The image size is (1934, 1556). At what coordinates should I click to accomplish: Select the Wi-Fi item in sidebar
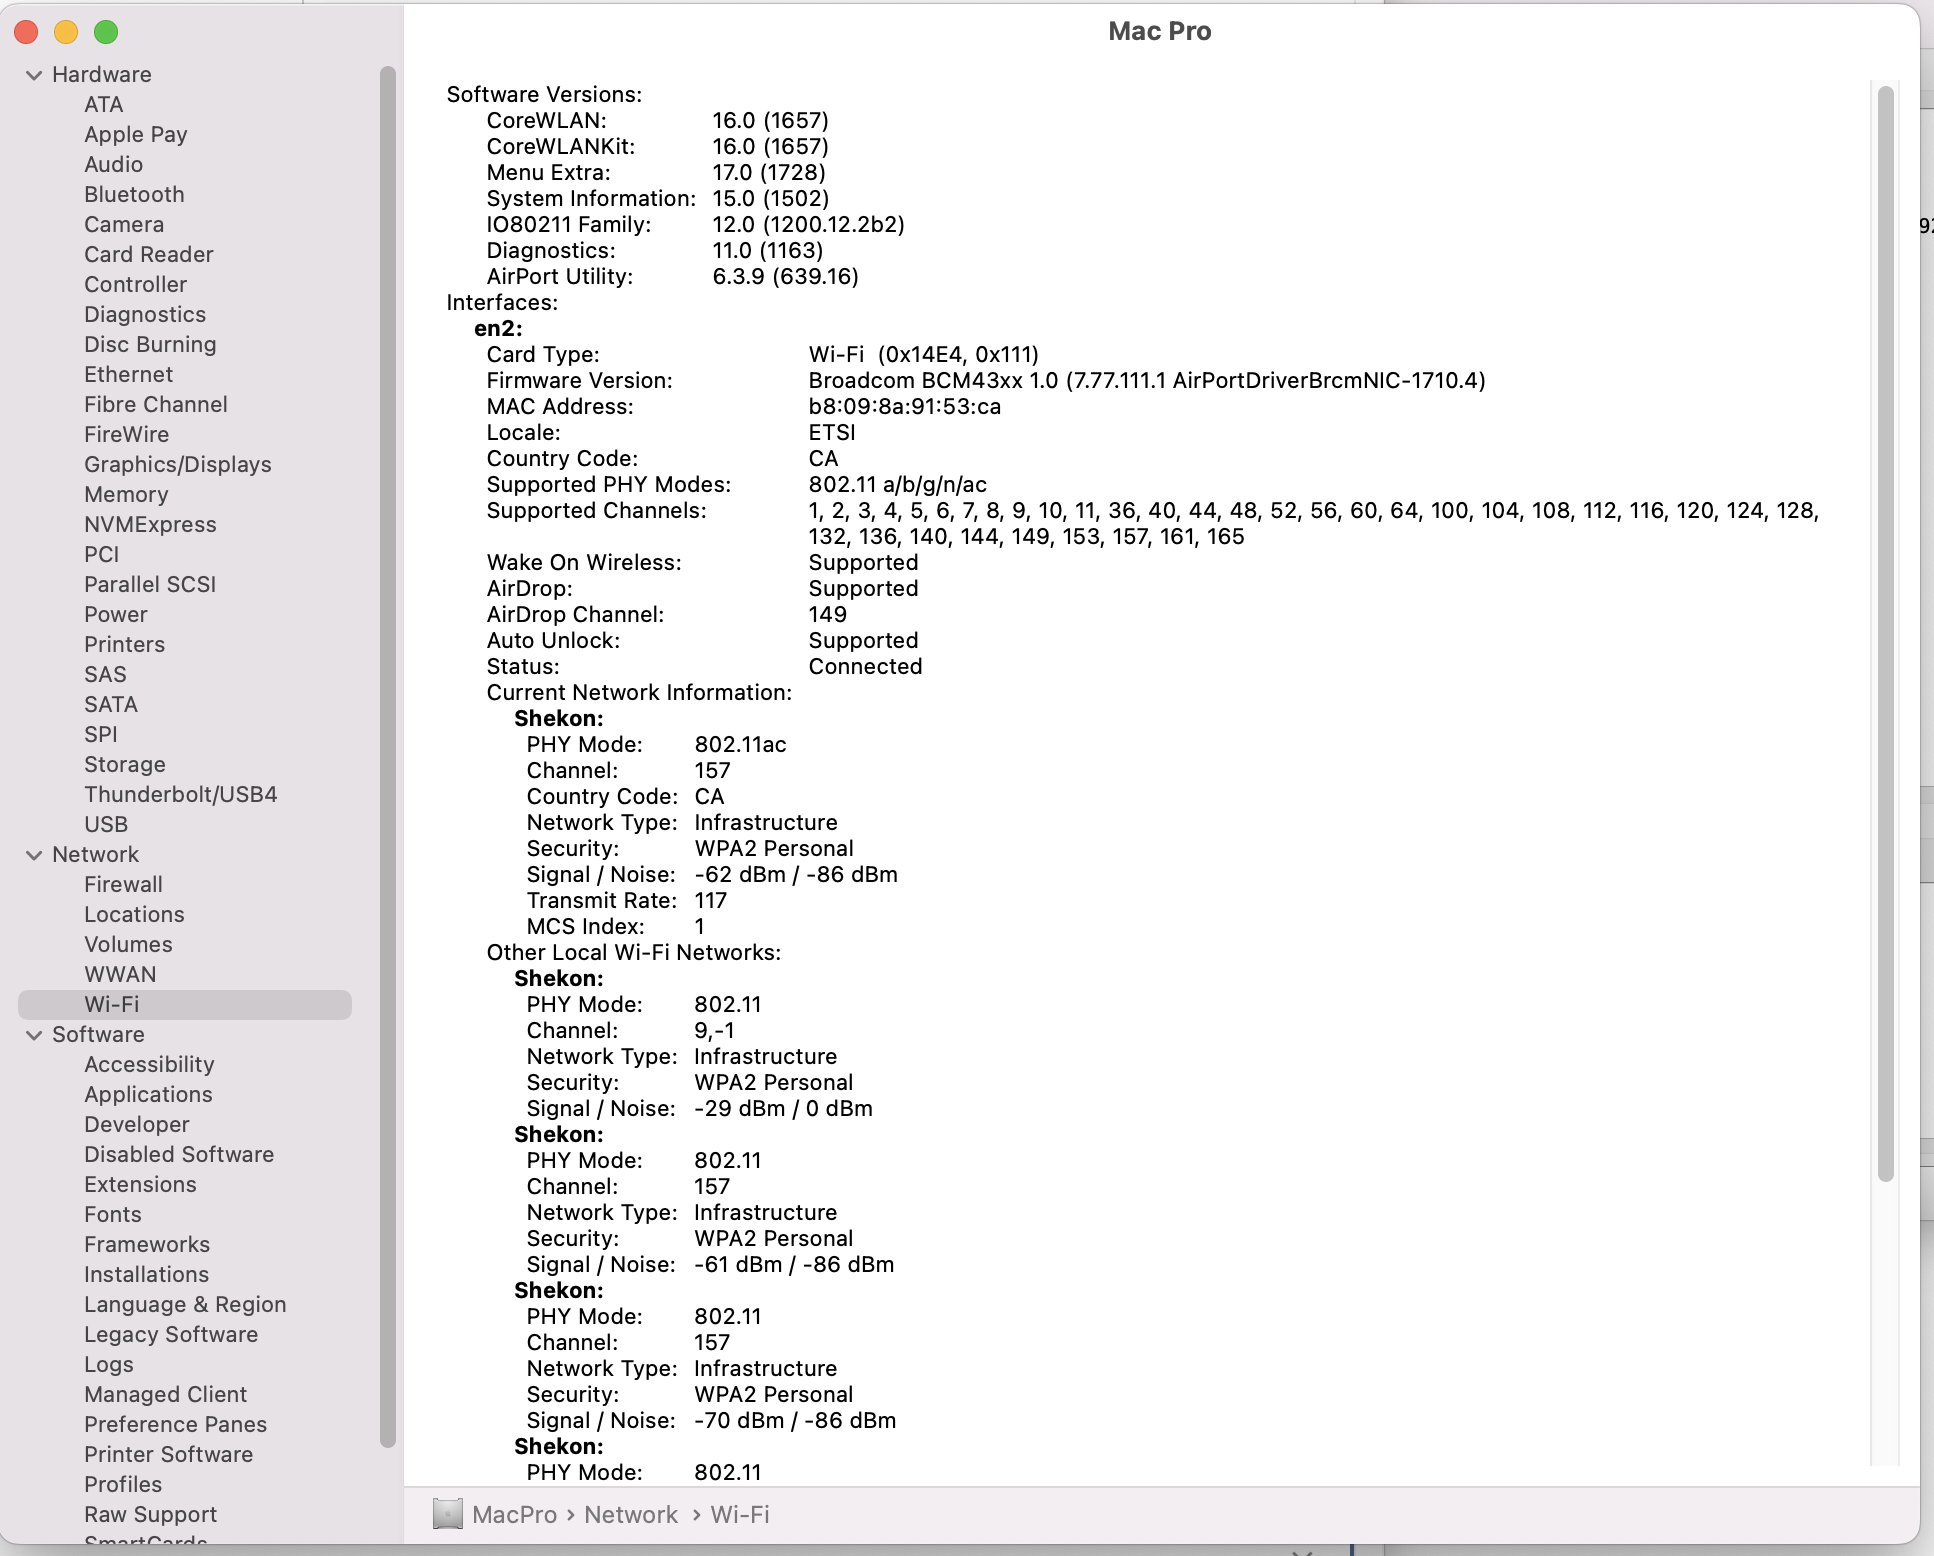coord(111,1005)
